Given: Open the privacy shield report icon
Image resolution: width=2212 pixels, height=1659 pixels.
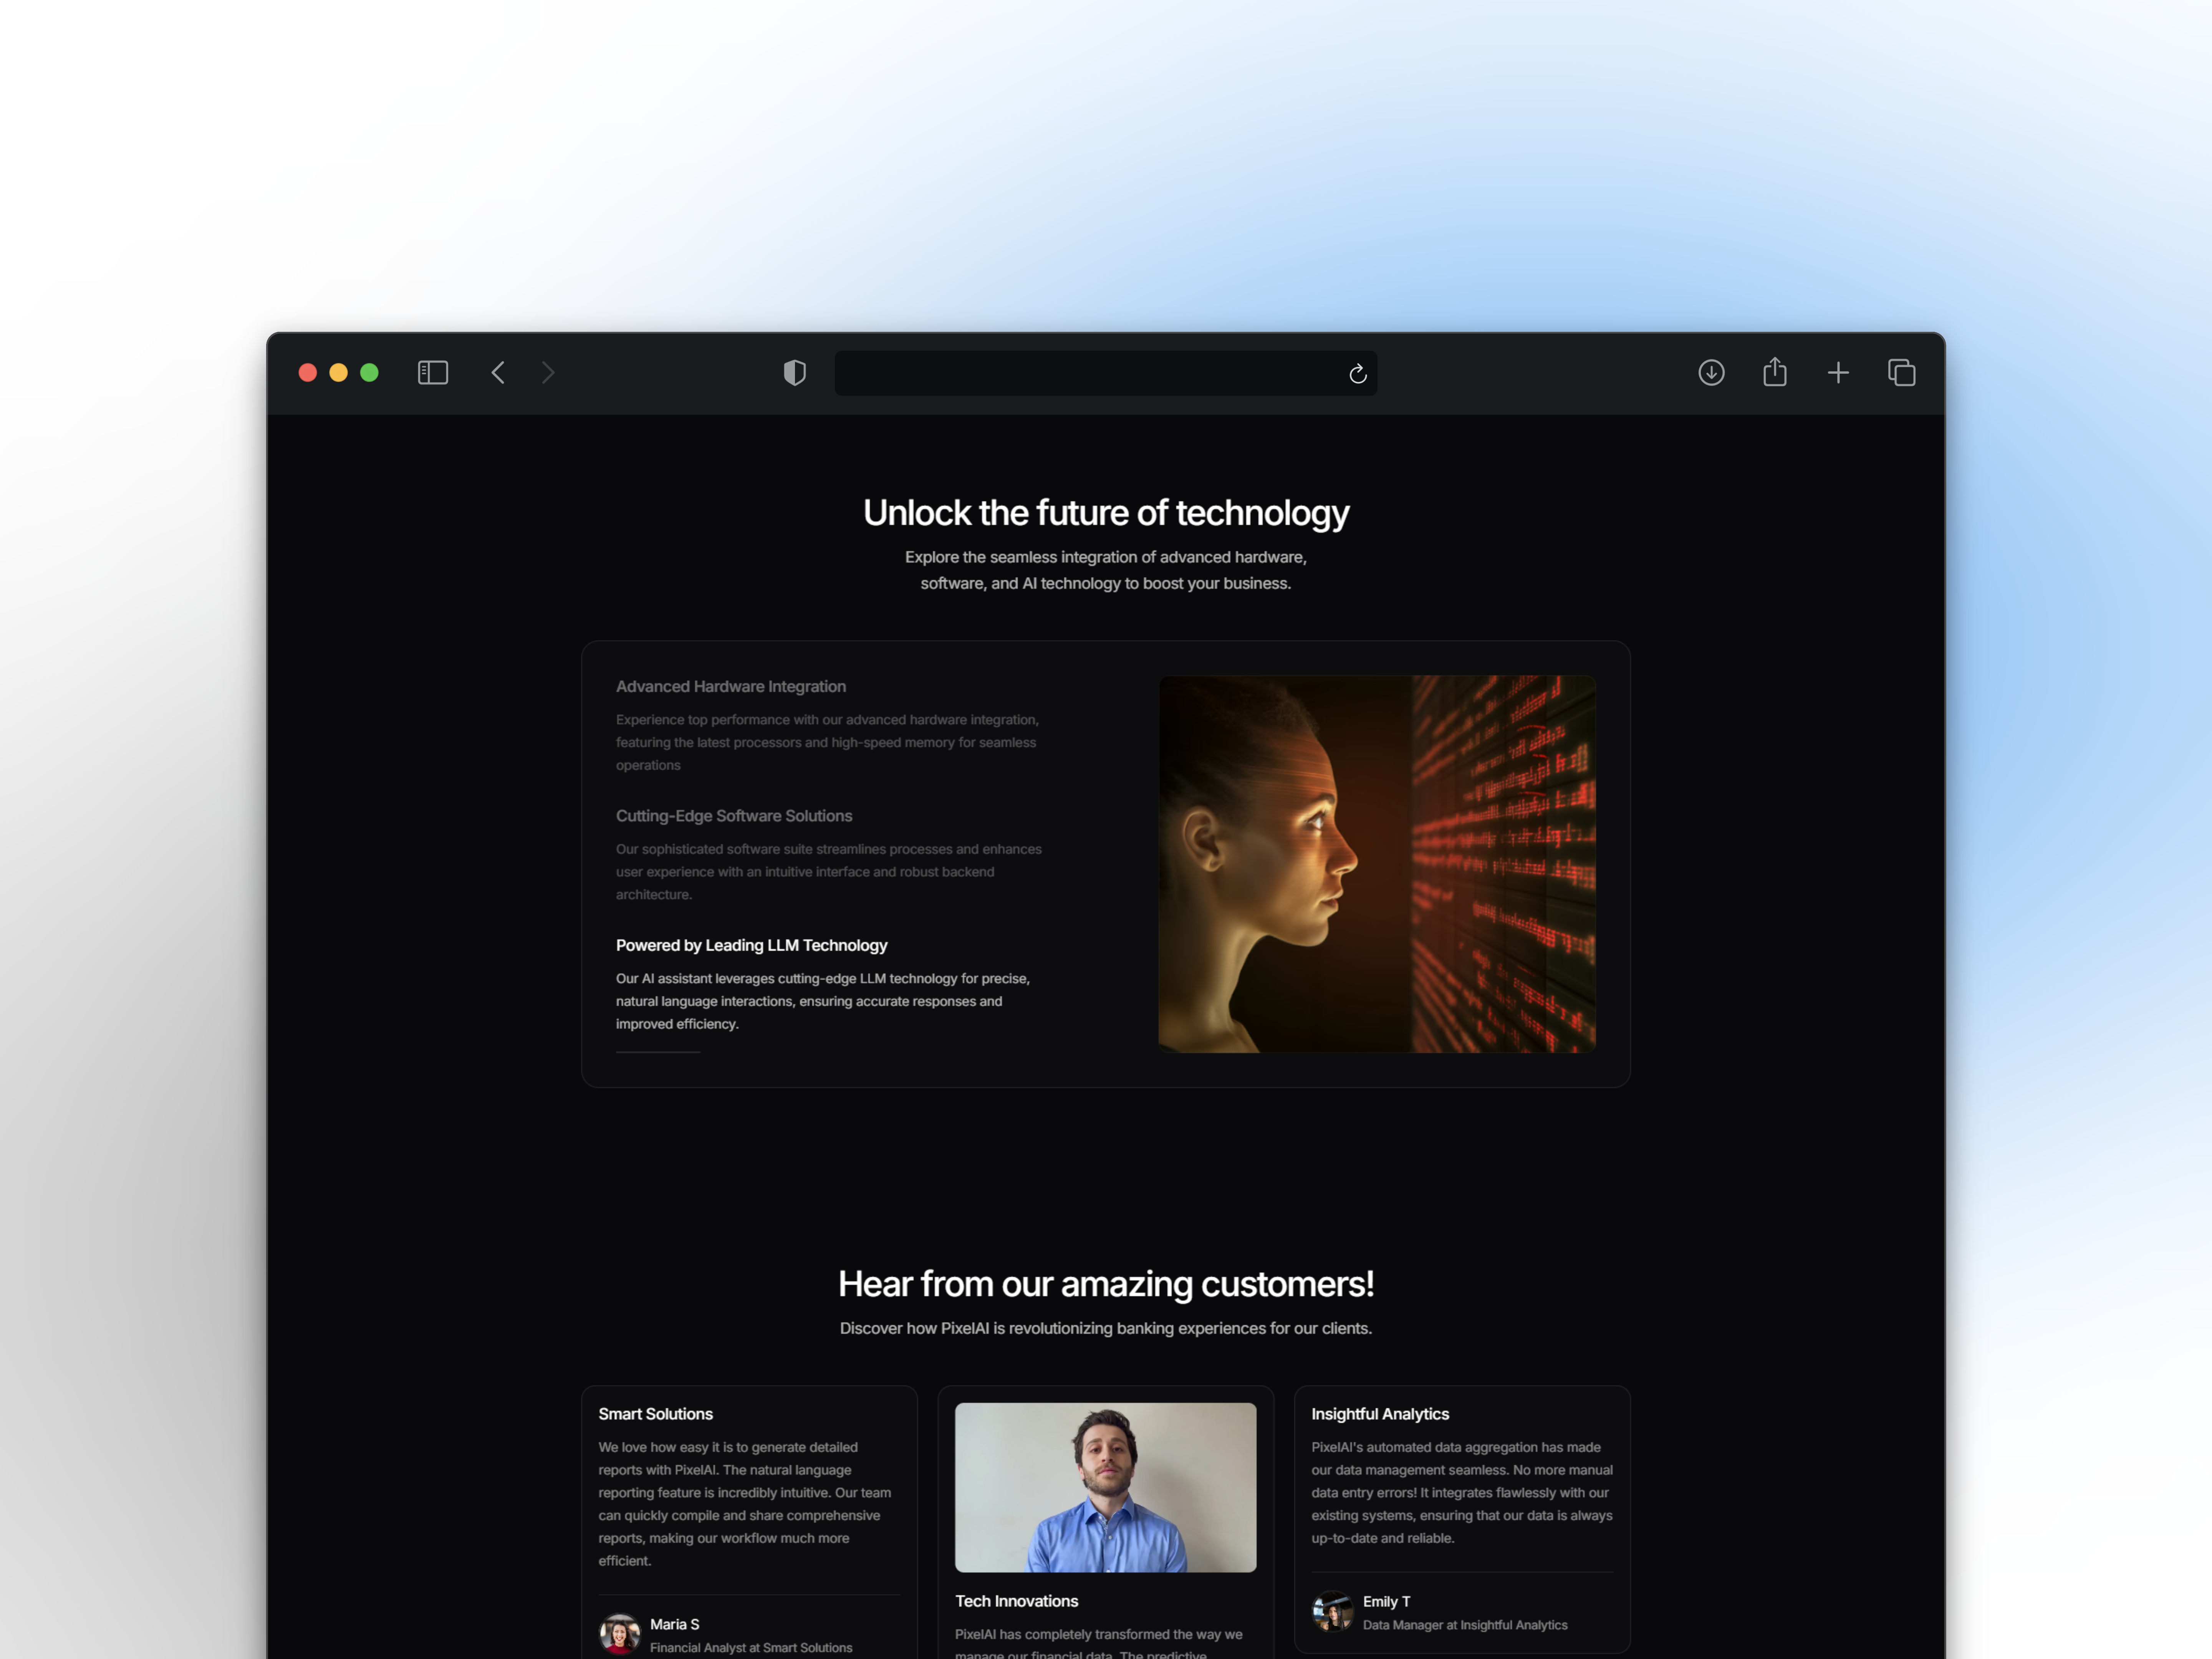Looking at the screenshot, I should (794, 373).
